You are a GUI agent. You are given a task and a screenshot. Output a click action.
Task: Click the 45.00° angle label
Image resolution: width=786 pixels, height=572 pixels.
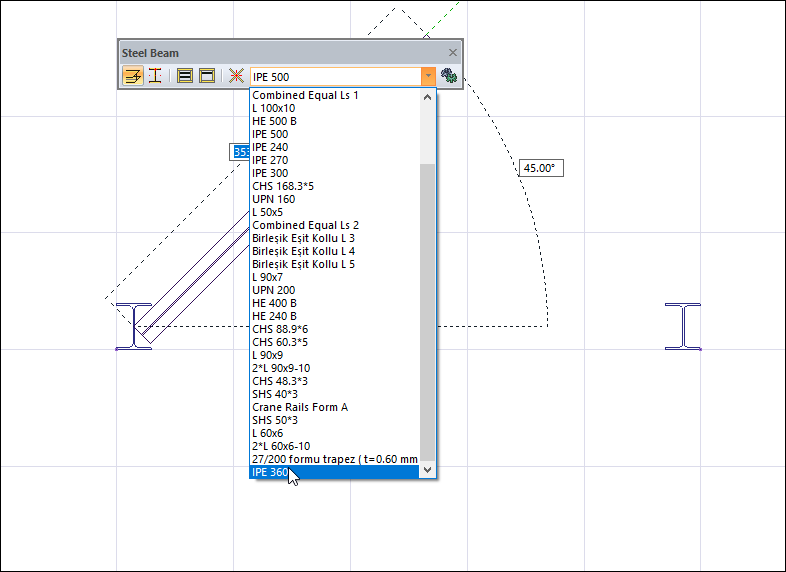point(539,168)
